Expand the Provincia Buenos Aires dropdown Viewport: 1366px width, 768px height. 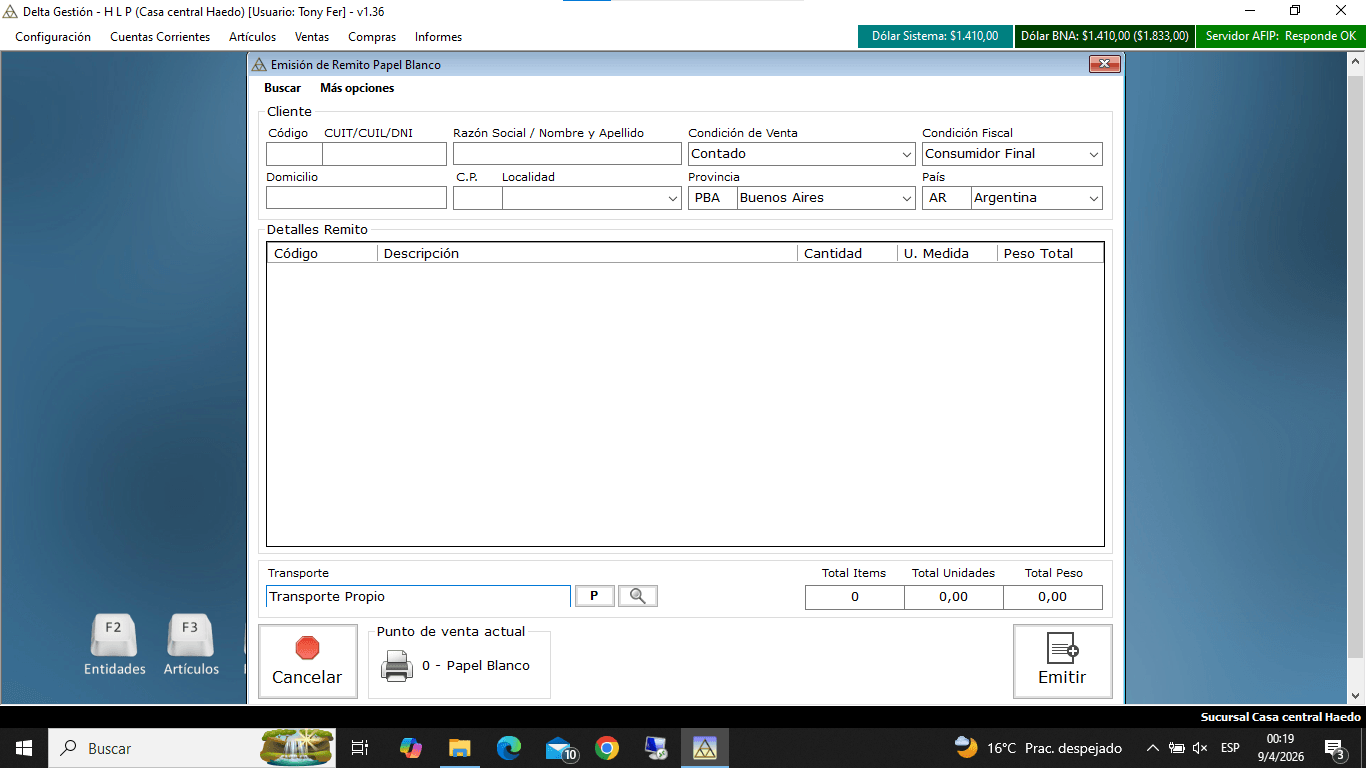[x=906, y=198]
